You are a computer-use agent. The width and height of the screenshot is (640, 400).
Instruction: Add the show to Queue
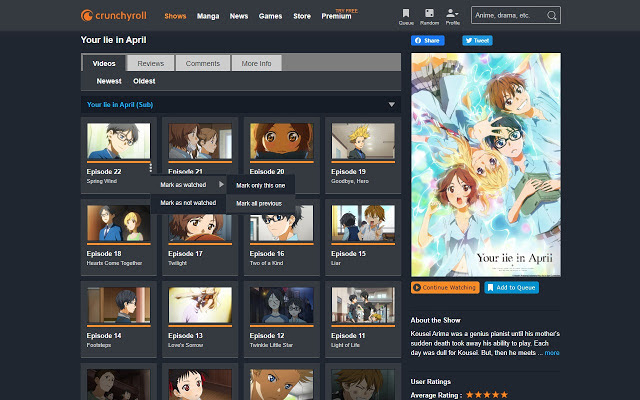[x=511, y=287]
